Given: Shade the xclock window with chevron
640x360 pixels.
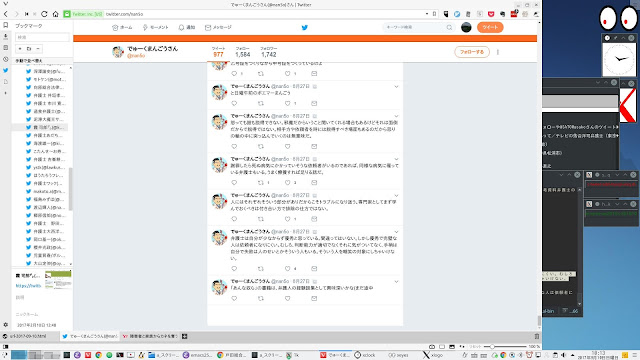Looking at the screenshot, I should (623, 38).
